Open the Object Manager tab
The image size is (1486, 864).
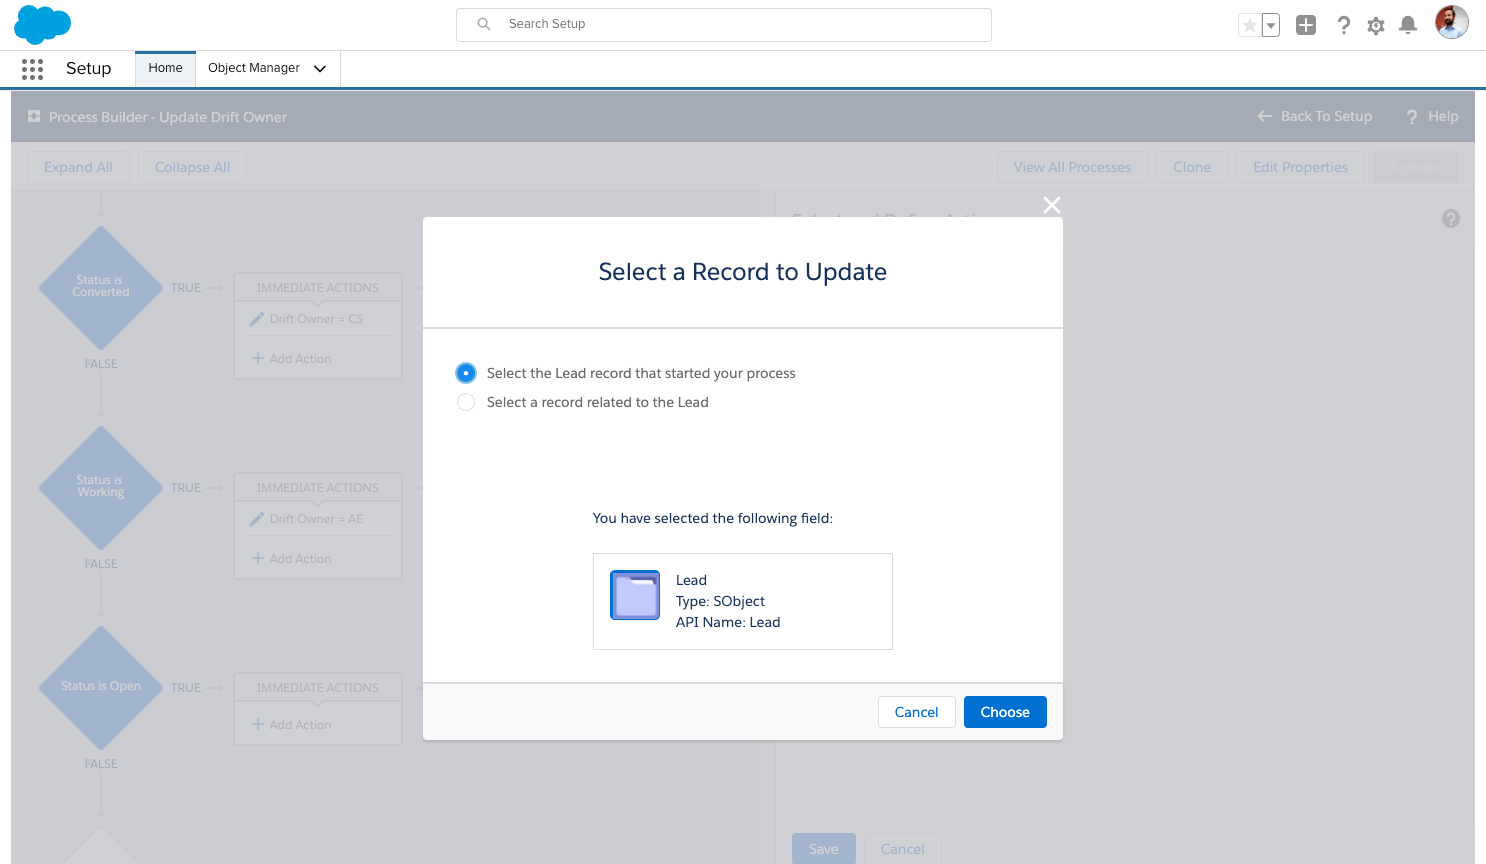(x=254, y=68)
